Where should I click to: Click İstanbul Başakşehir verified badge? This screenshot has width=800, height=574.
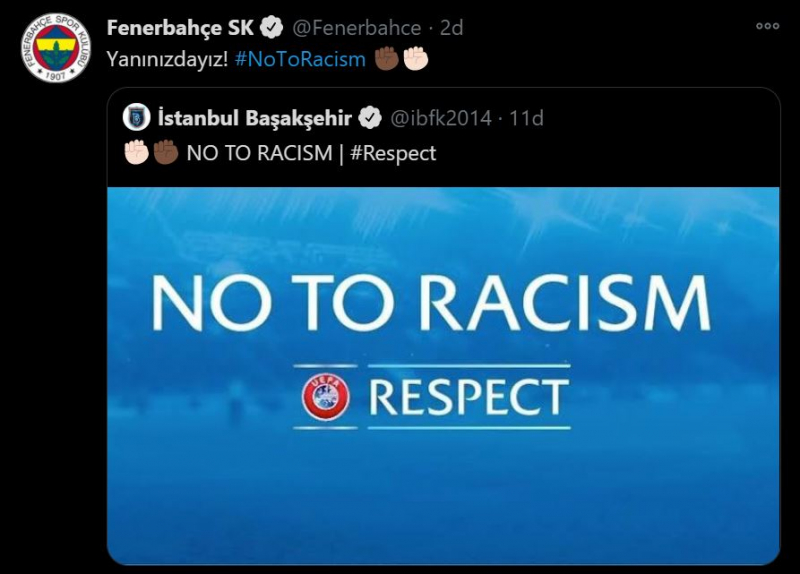[369, 118]
